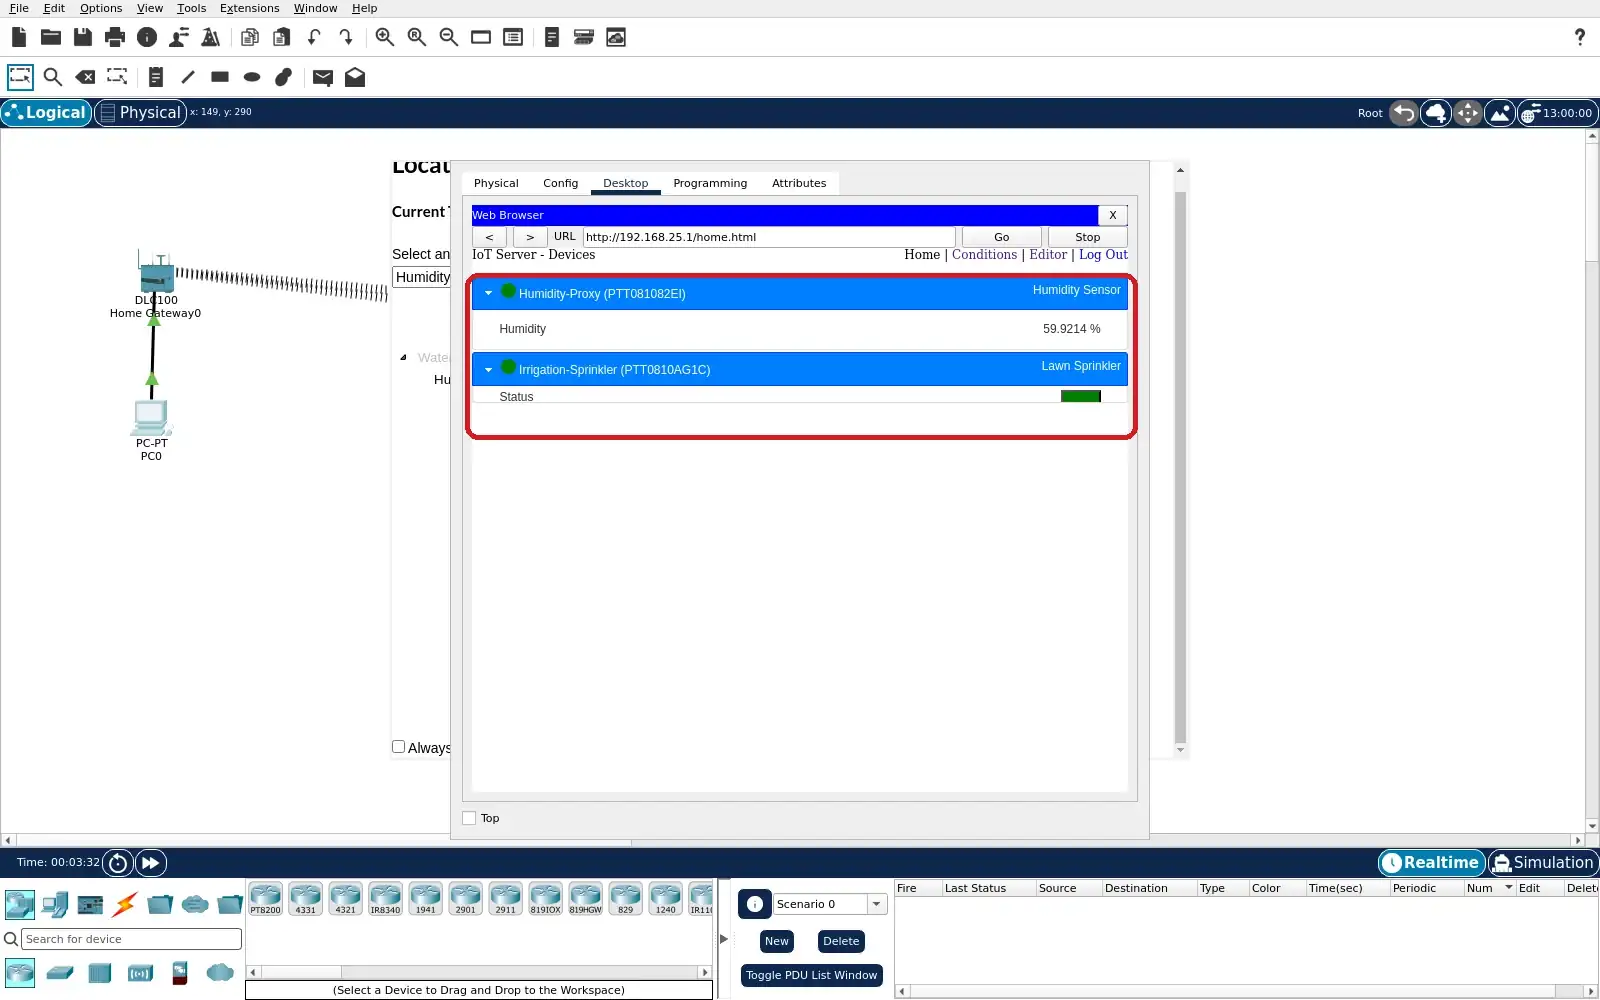Switch to Simulation mode
This screenshot has height=1000, width=1600.
click(x=1543, y=863)
